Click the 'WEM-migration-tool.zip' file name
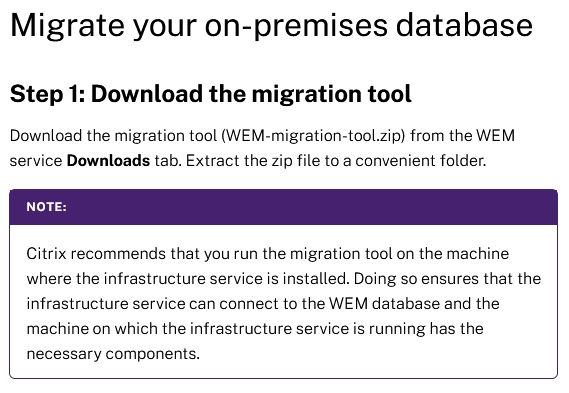Image resolution: width=569 pixels, height=393 pixels. pos(314,136)
